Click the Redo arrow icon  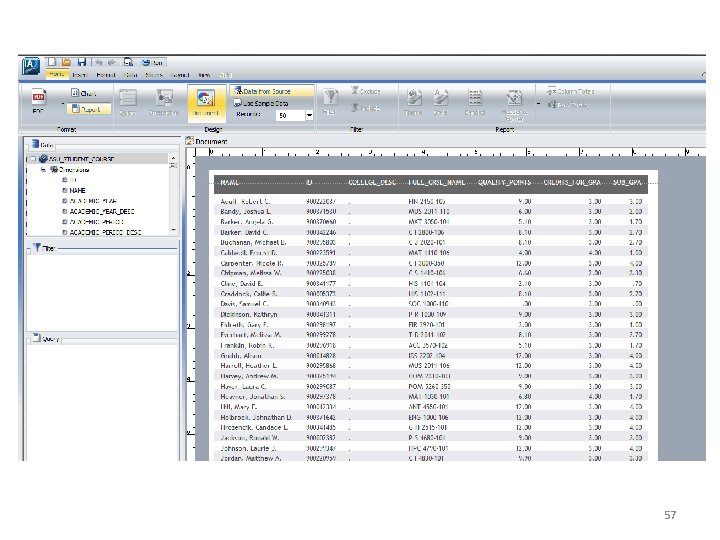(112, 62)
